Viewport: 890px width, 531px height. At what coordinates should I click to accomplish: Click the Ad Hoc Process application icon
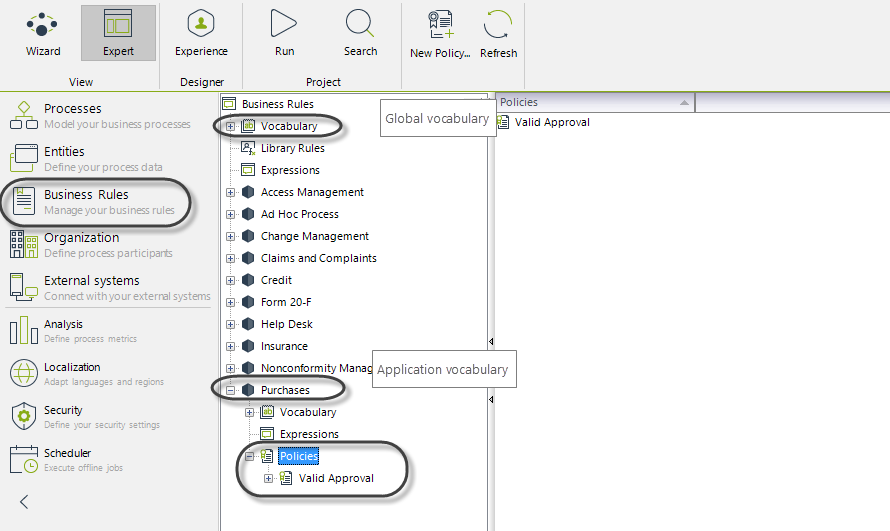coord(248,214)
